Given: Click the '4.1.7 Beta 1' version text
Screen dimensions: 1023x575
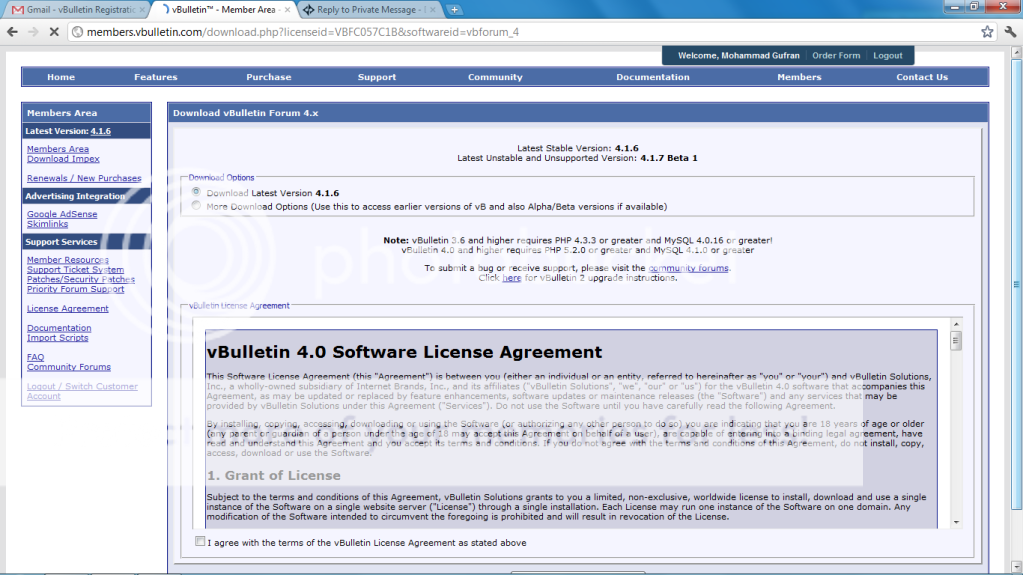Looking at the screenshot, I should pyautogui.click(x=669, y=158).
